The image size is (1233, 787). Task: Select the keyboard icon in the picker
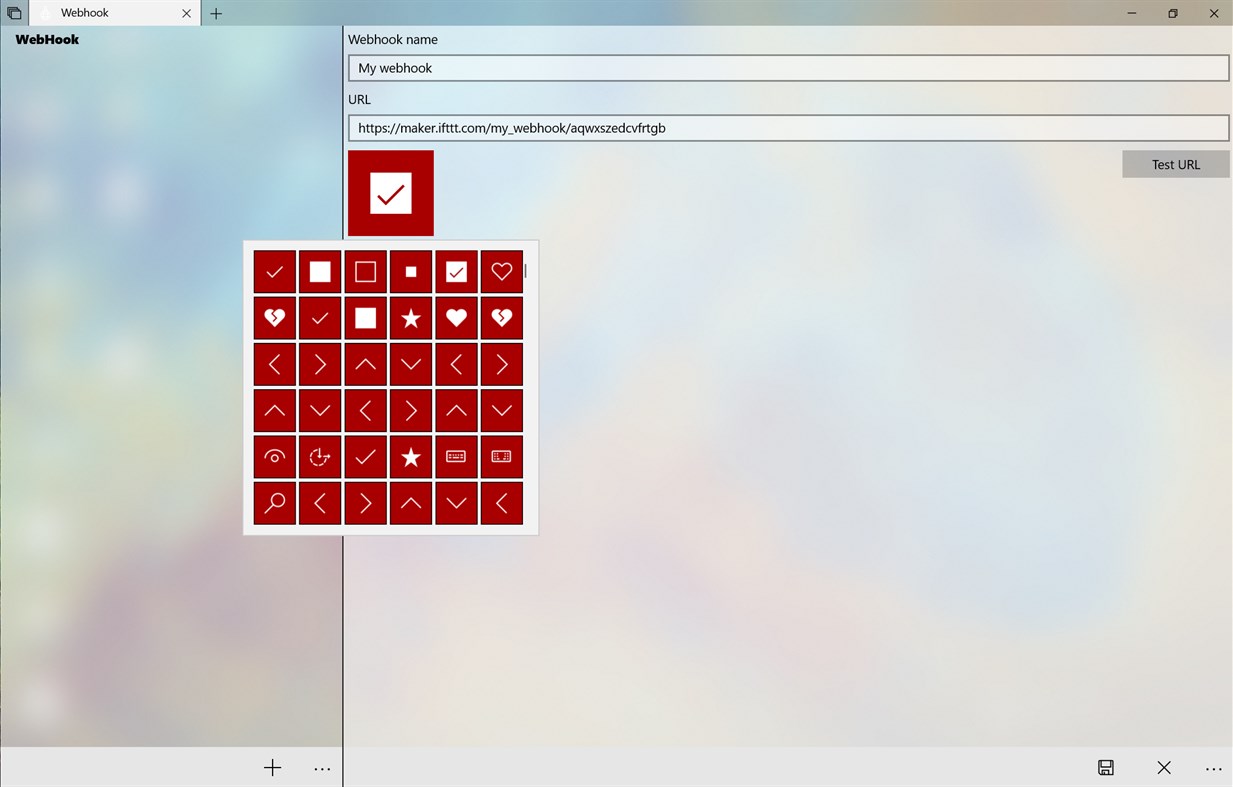(x=456, y=457)
